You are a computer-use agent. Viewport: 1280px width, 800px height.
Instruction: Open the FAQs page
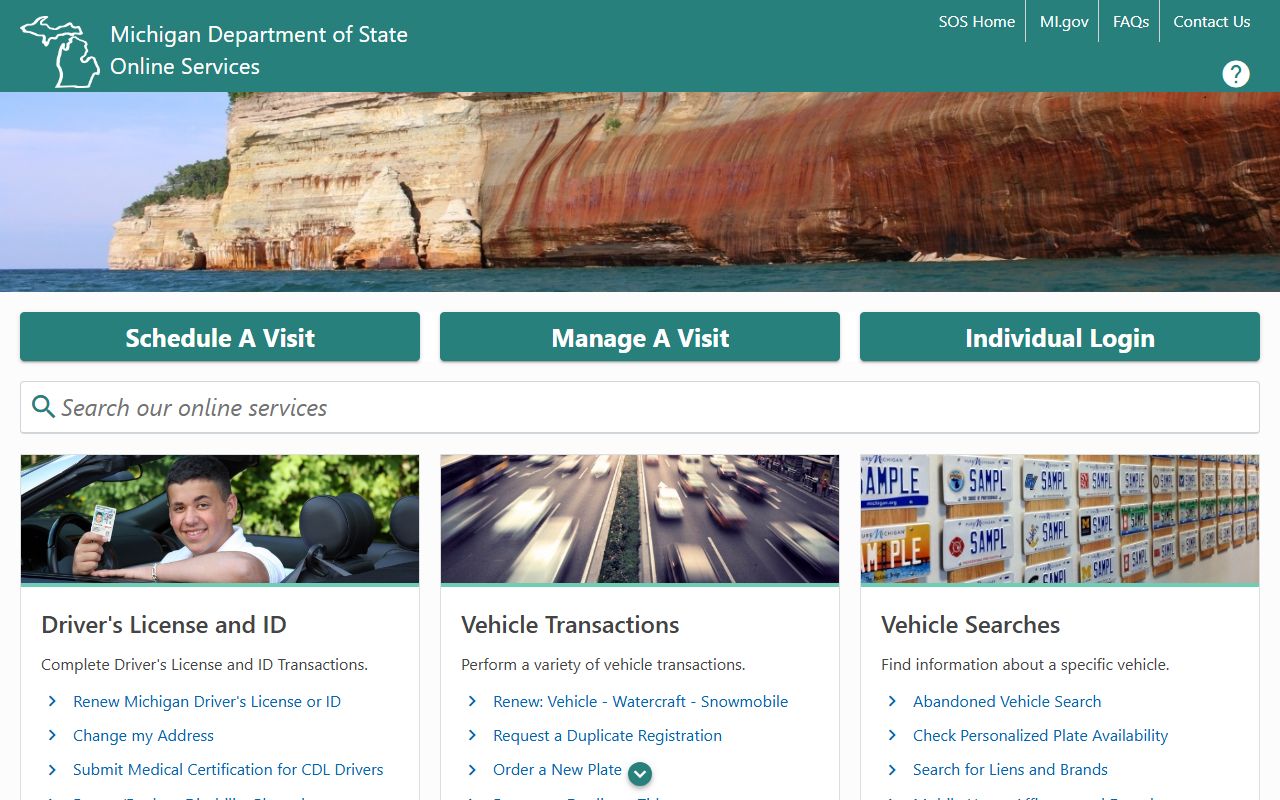pos(1131,21)
